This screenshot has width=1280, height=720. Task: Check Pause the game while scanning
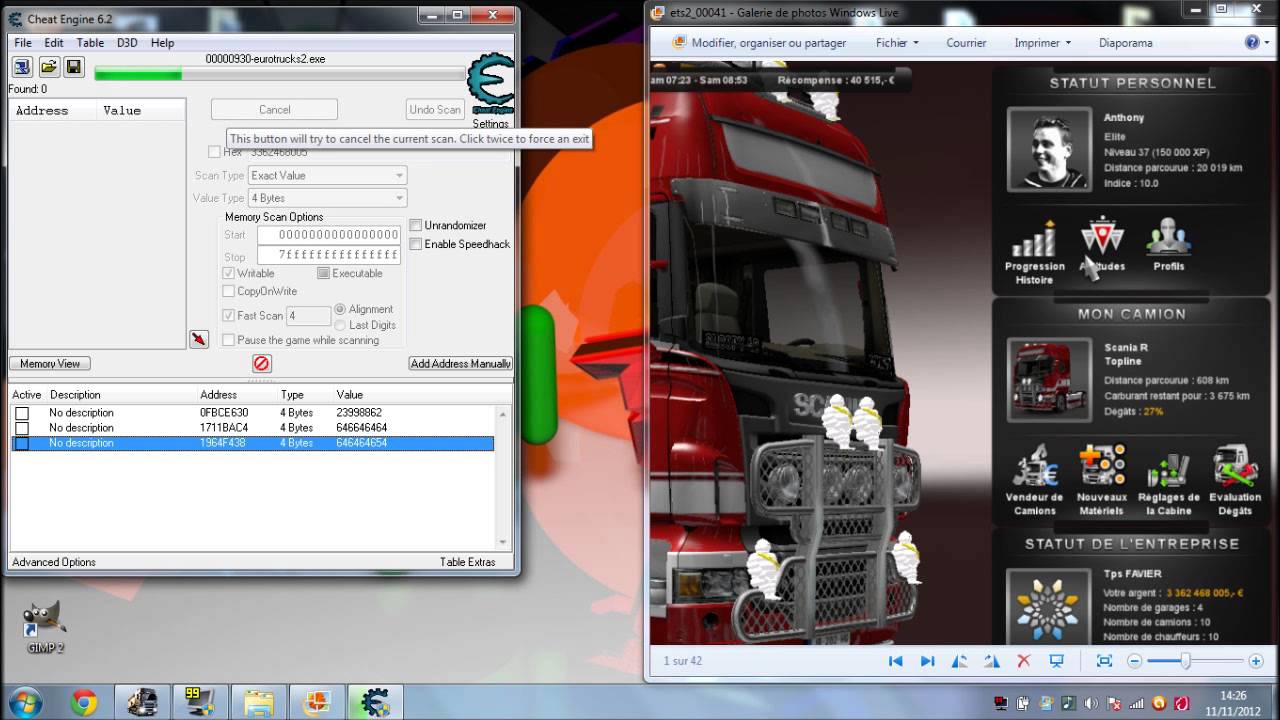pyautogui.click(x=228, y=340)
